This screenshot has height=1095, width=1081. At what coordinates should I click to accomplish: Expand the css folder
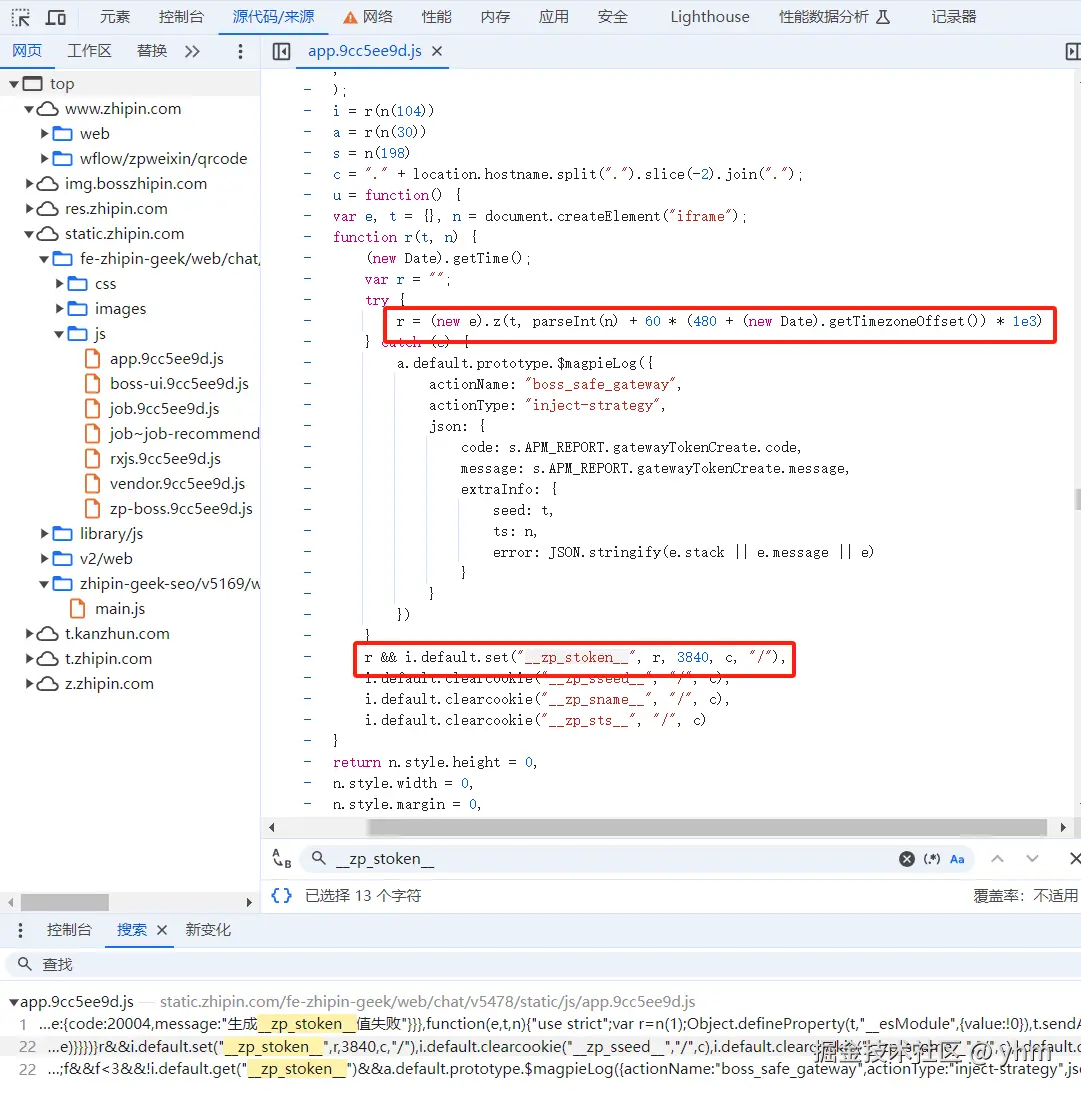tap(59, 284)
